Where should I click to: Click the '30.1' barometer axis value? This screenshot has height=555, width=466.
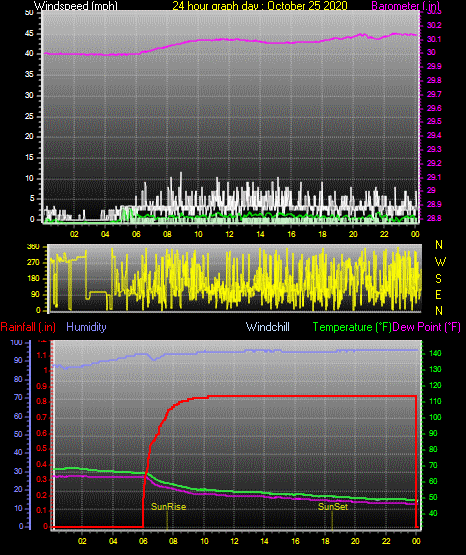pos(434,39)
